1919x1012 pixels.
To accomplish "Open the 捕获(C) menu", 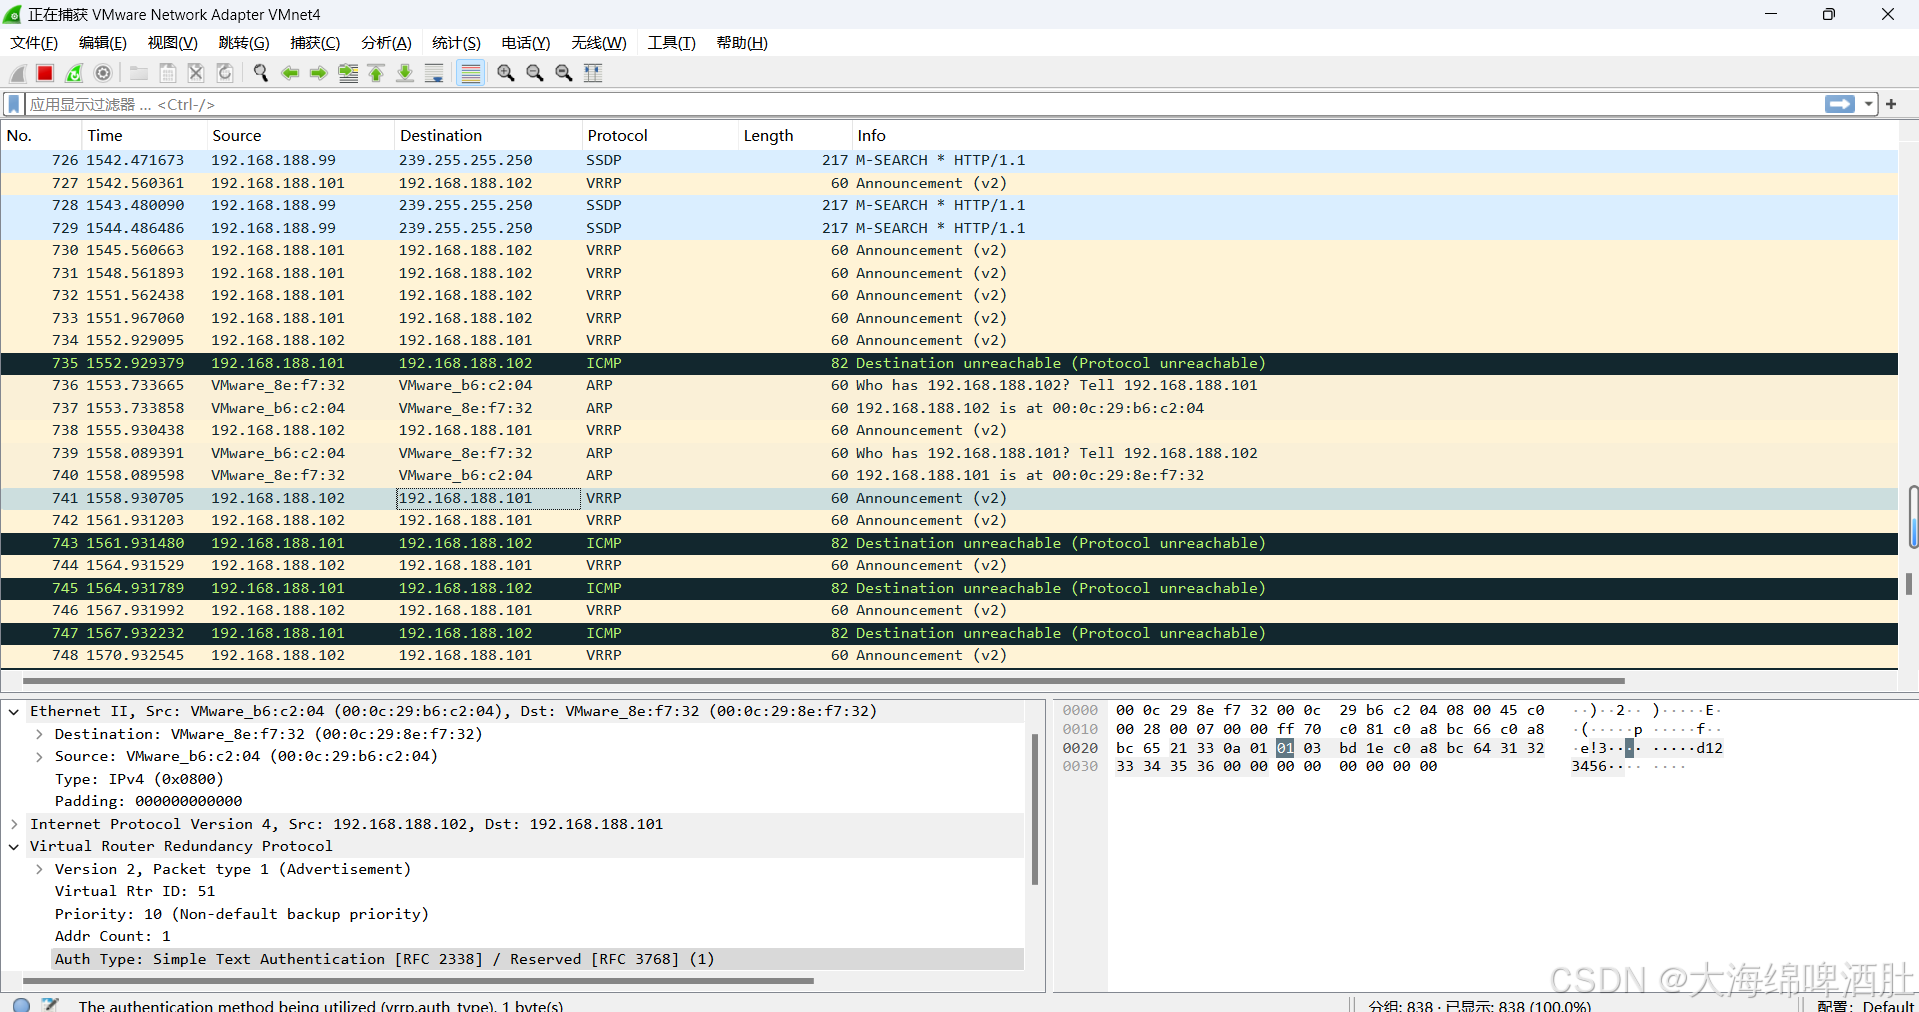I will pos(315,43).
